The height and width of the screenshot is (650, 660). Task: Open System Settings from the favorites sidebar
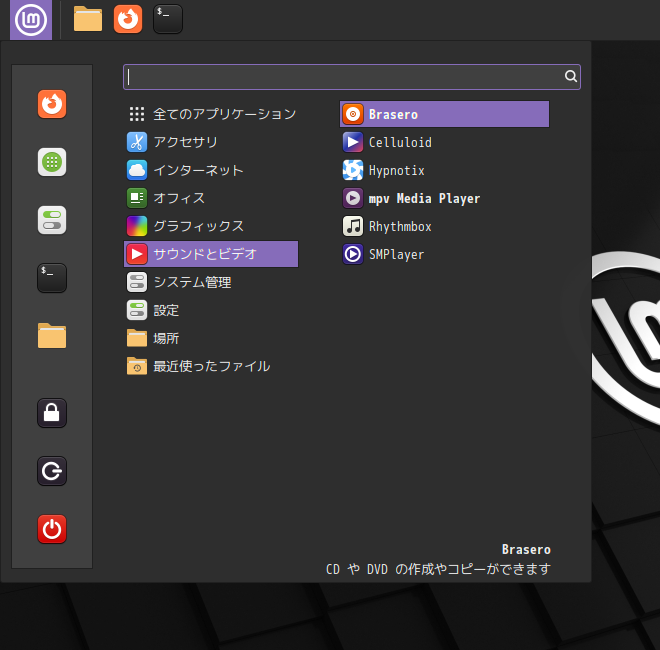52,220
